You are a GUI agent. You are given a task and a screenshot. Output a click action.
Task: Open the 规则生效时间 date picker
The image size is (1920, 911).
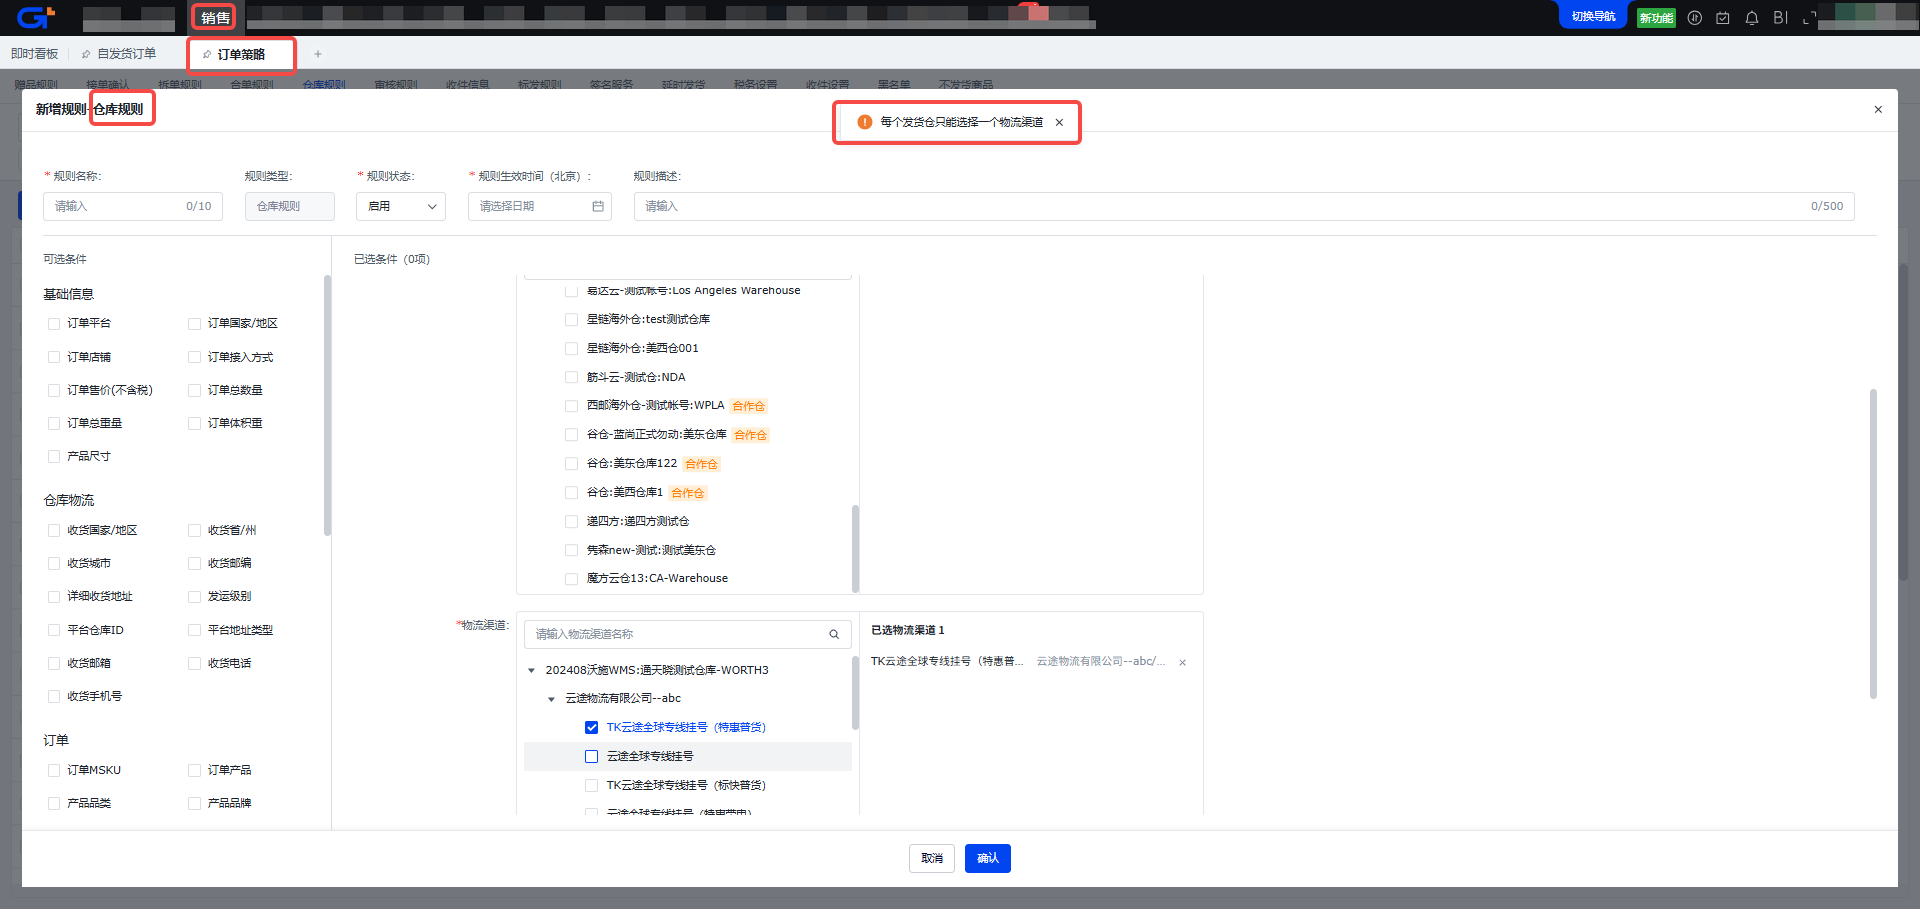coord(541,206)
